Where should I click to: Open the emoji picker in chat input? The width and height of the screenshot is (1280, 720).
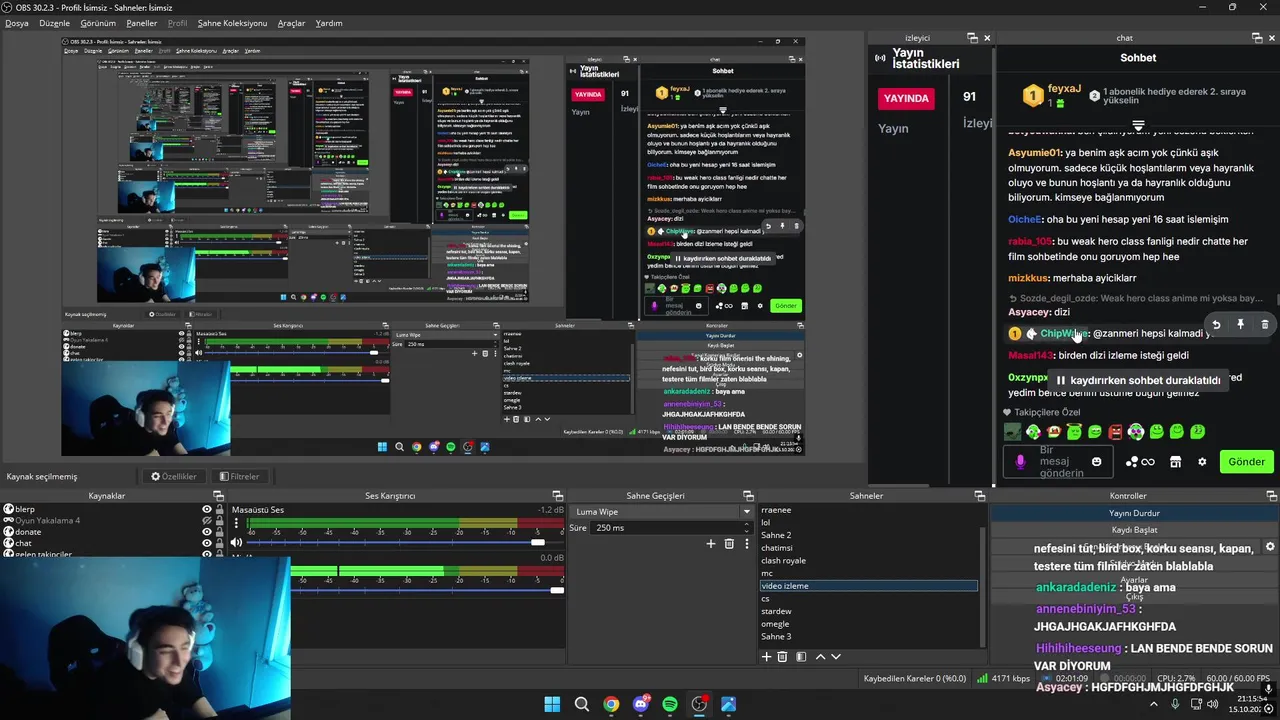pyautogui.click(x=1097, y=462)
